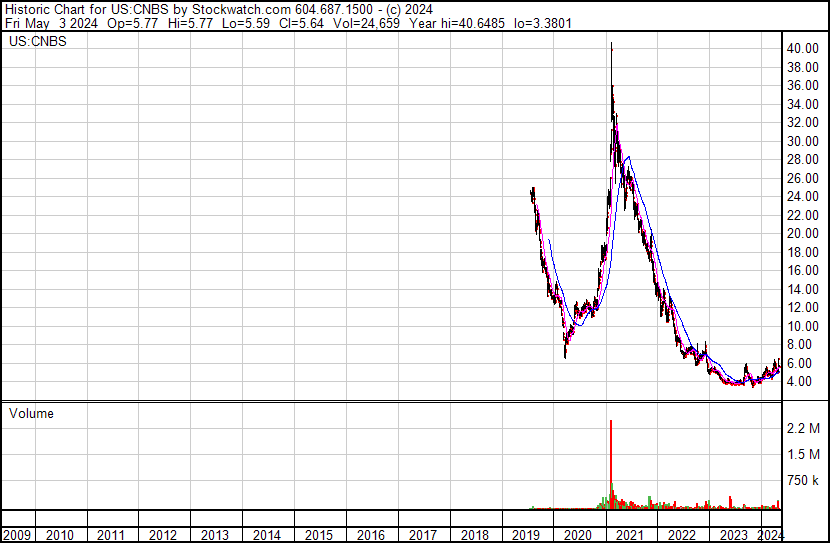The width and height of the screenshot is (830, 543).
Task: Click the 'Op=5.77' open price value
Action: coord(132,23)
